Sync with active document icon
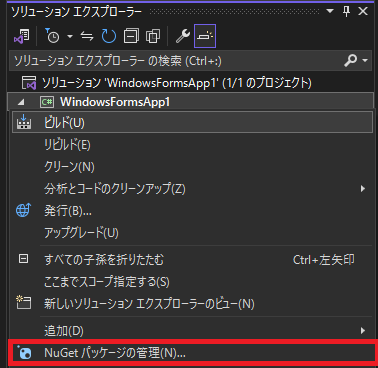Screen dimensions: 378x368 [87, 36]
